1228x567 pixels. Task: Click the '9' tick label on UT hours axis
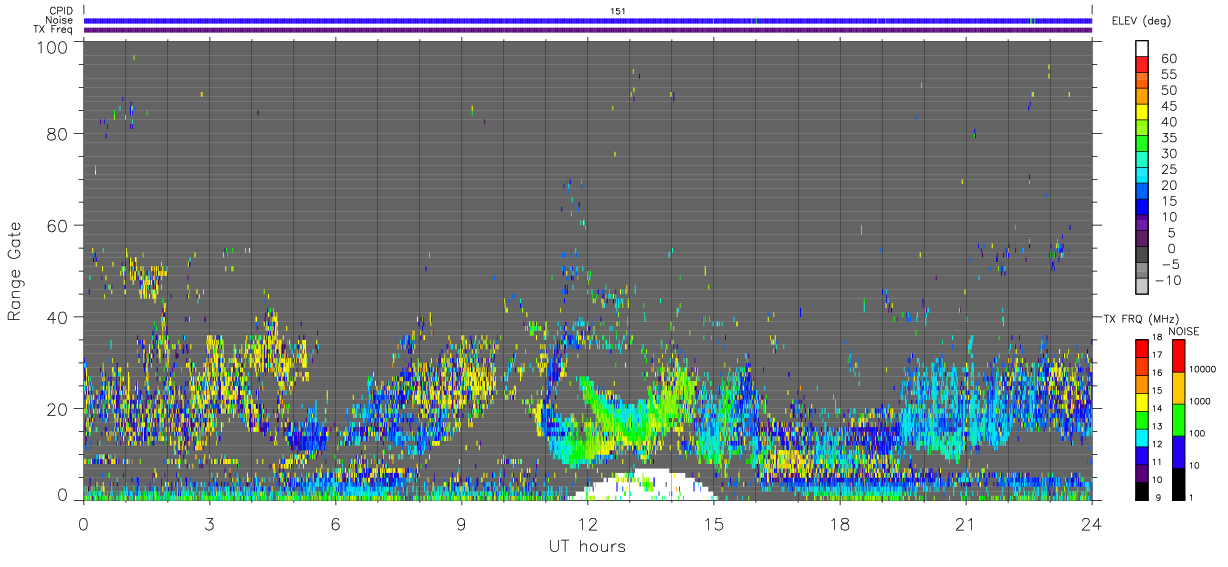[461, 524]
